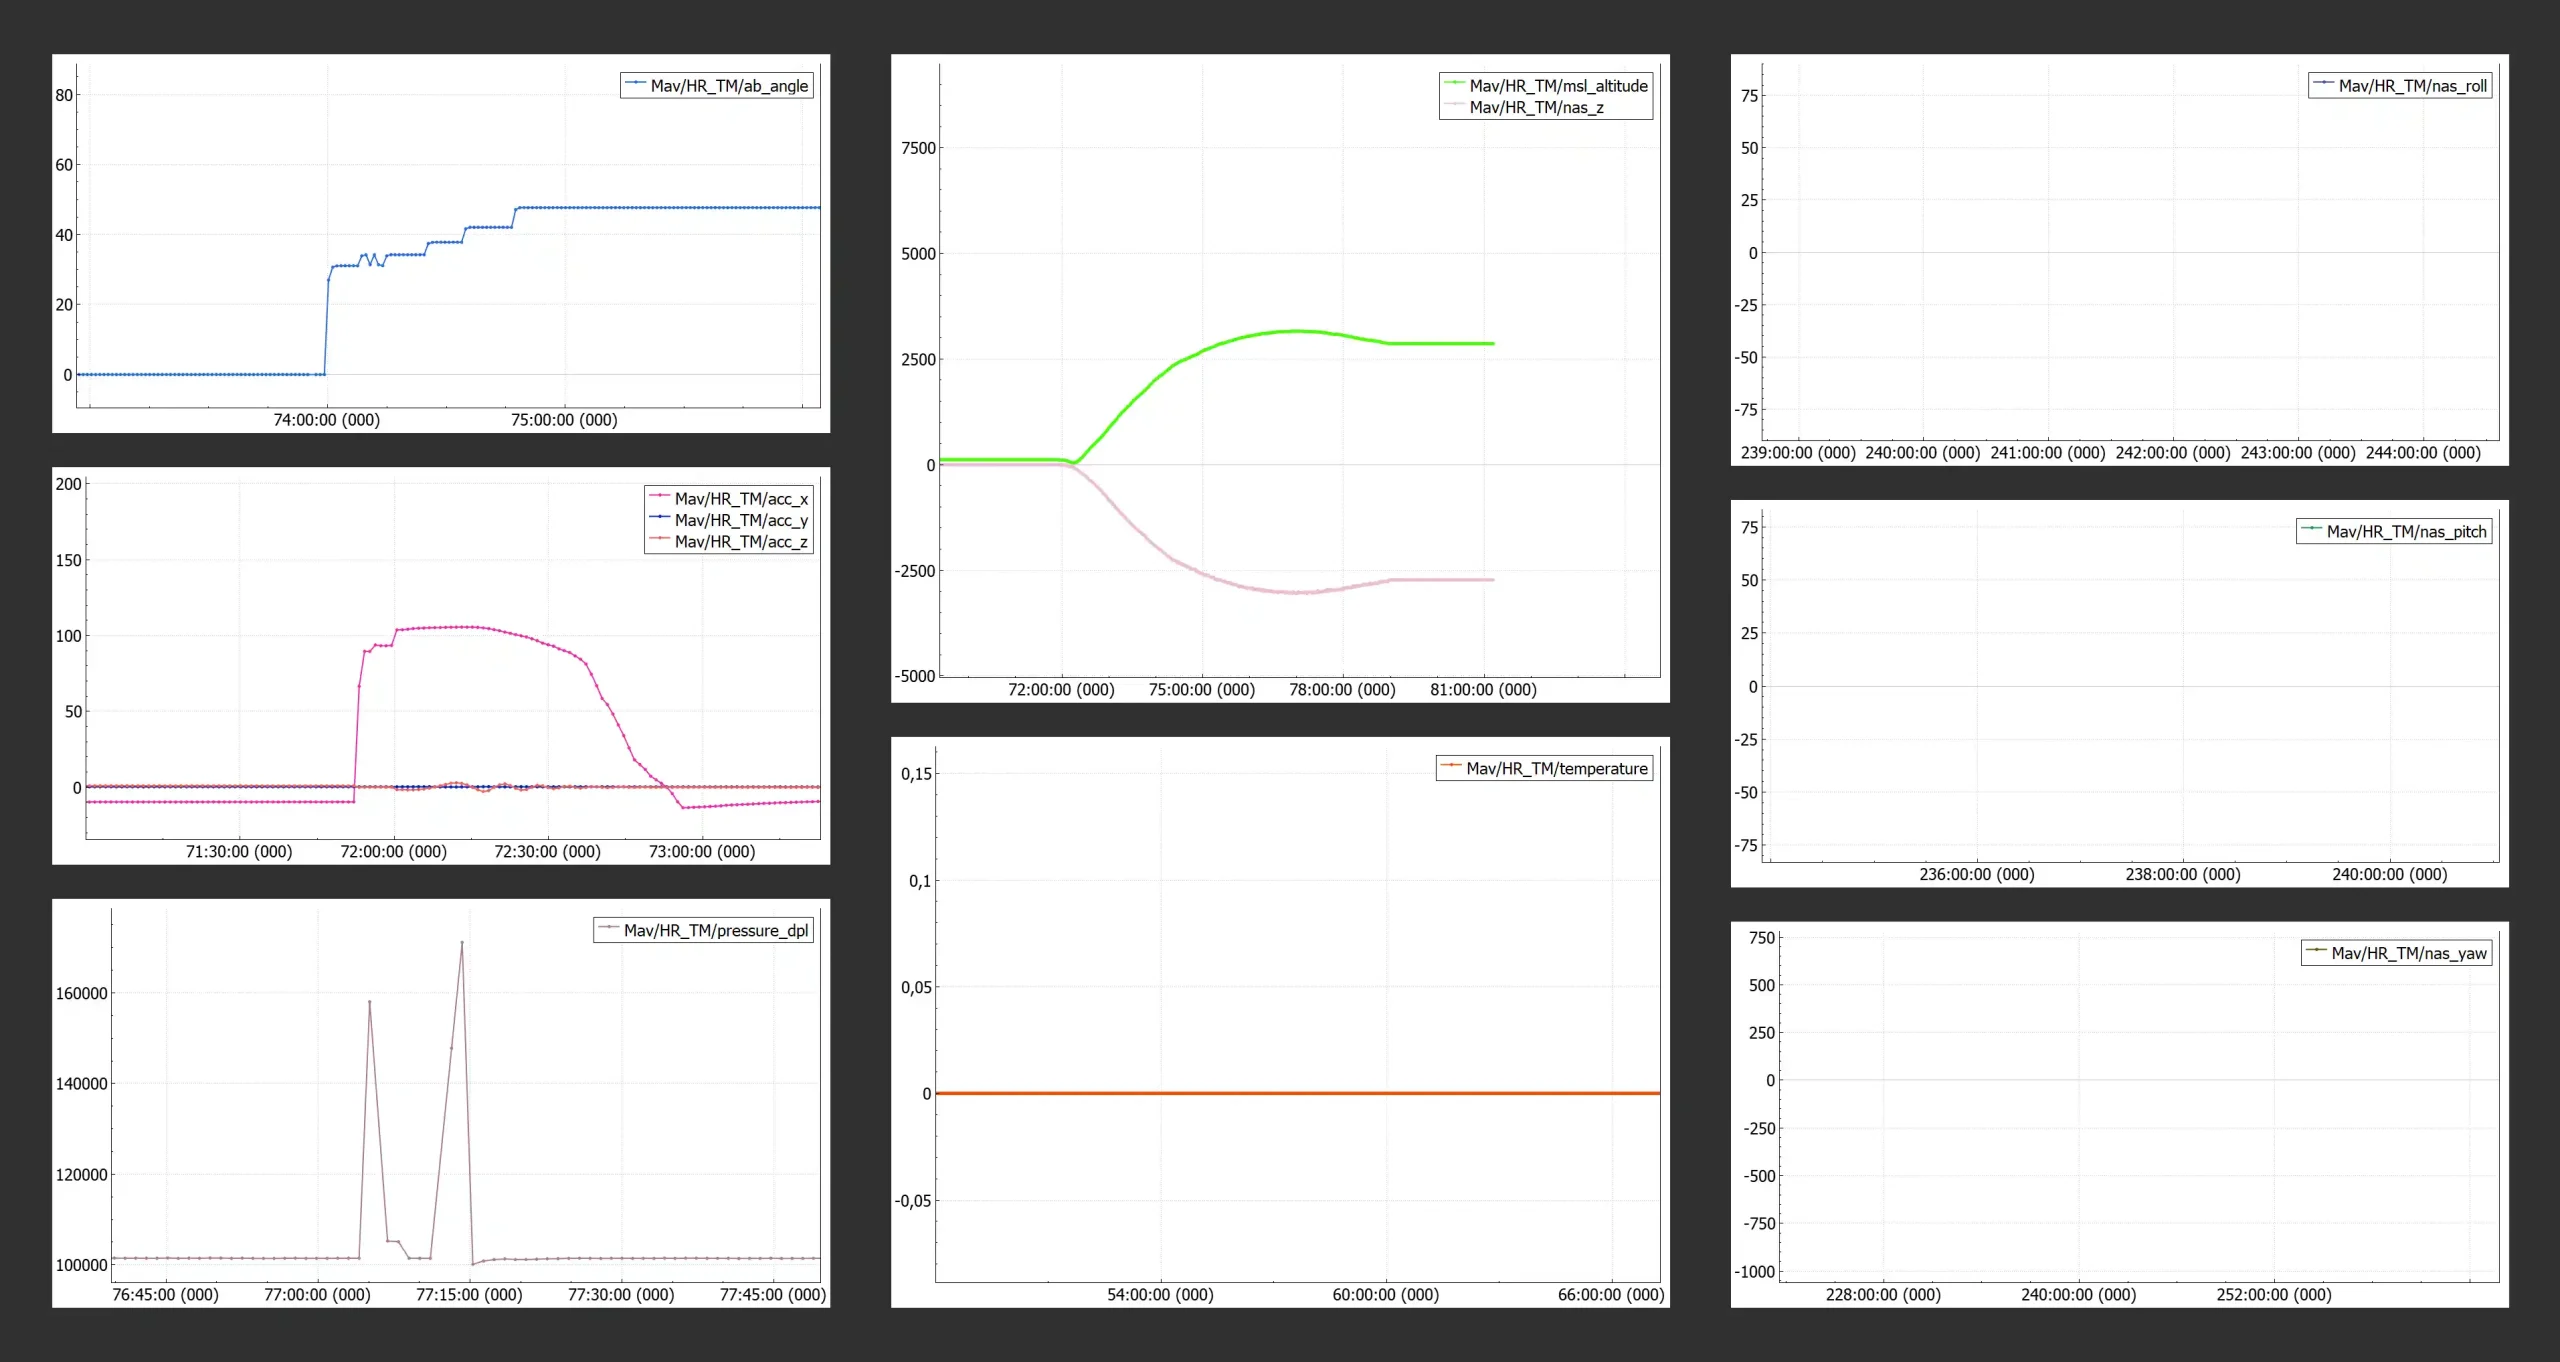Click the tallest spike in pressure_dpl plot
The image size is (2560, 1362).
click(461, 943)
